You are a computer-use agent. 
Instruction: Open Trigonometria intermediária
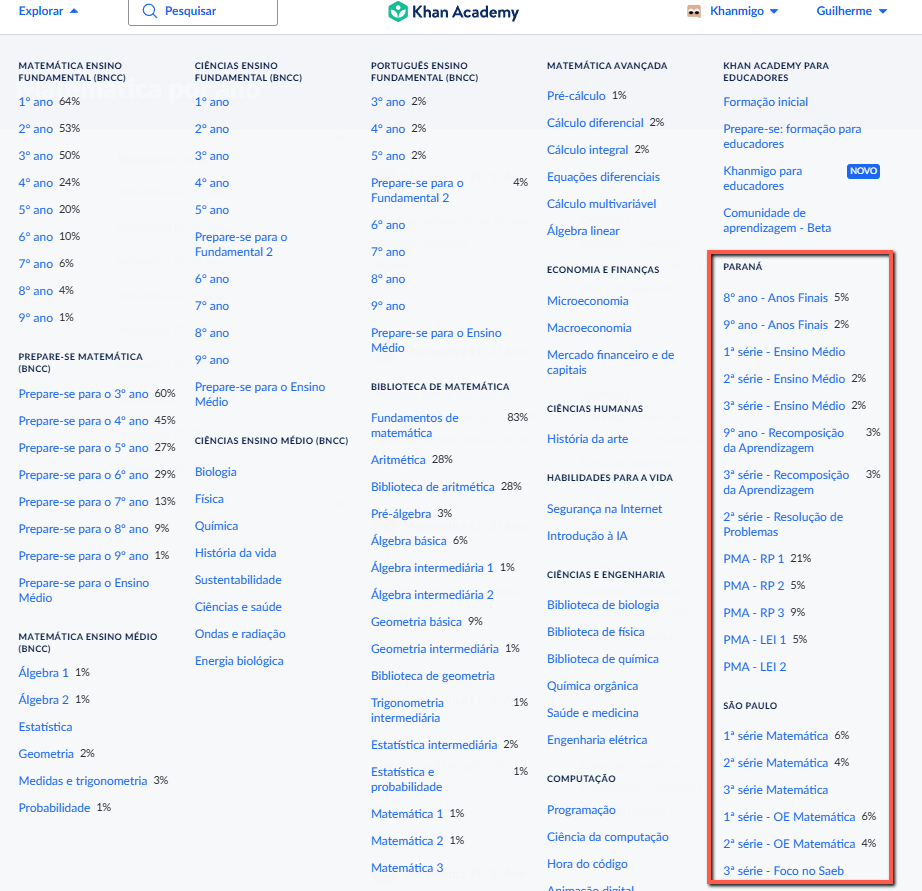point(407,710)
